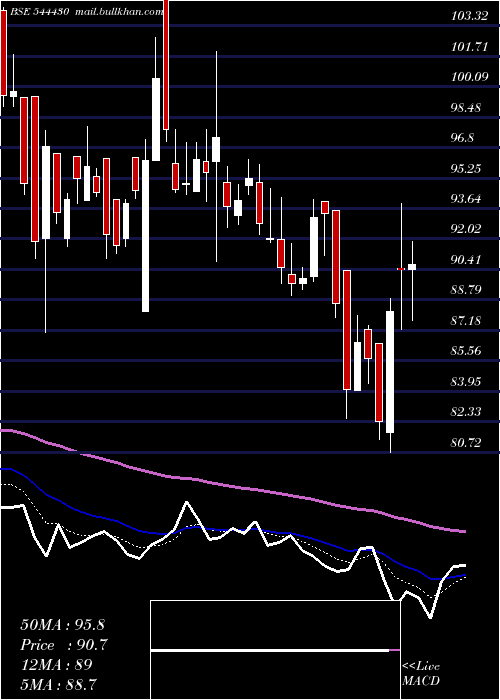This screenshot has height=700, width=500.
Task: Click the 100.09 price axis label
Action: coord(469,77)
